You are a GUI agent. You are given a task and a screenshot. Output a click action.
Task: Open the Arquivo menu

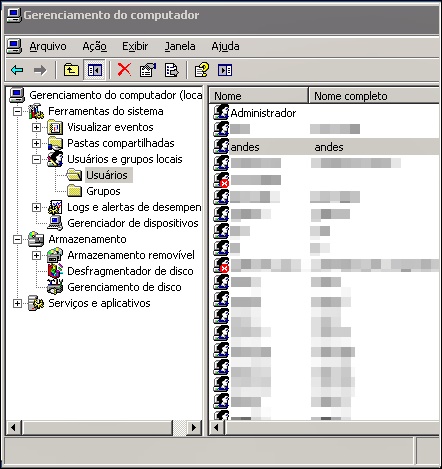coord(48,46)
